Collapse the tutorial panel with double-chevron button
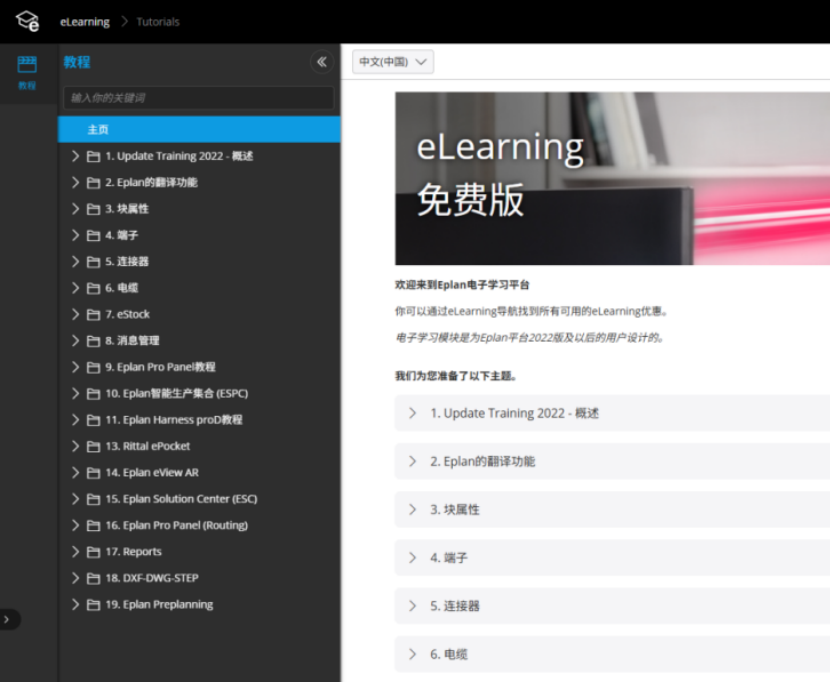Screen dimensions: 830x683 click(322, 62)
